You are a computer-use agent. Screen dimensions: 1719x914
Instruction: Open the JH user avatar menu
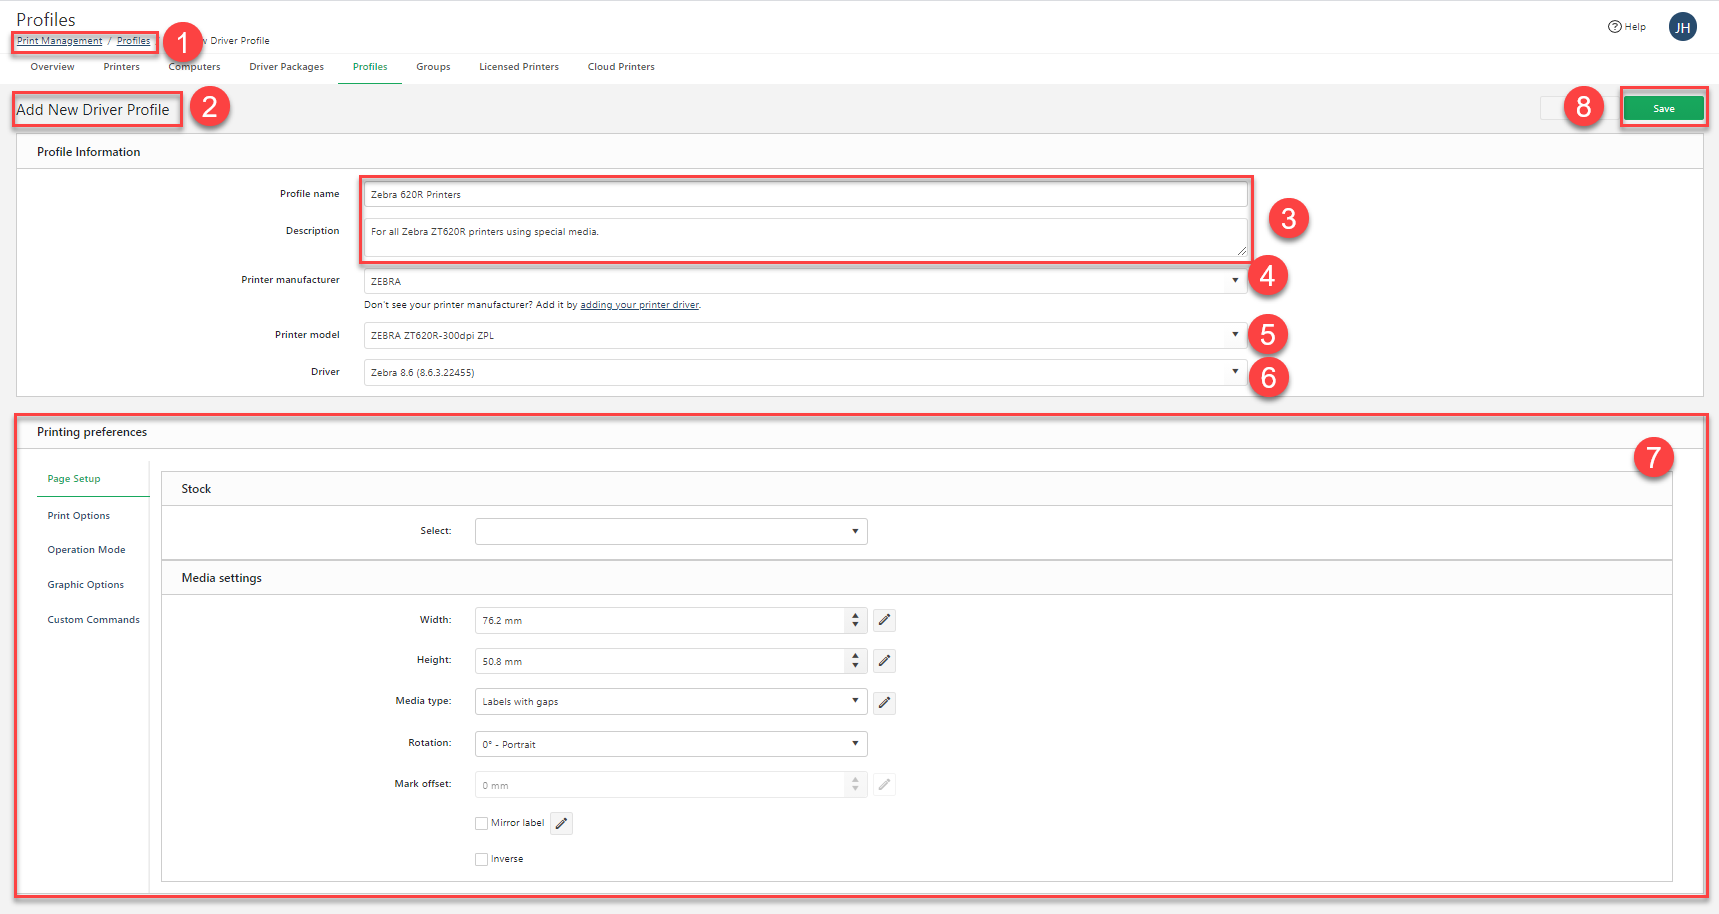point(1682,27)
